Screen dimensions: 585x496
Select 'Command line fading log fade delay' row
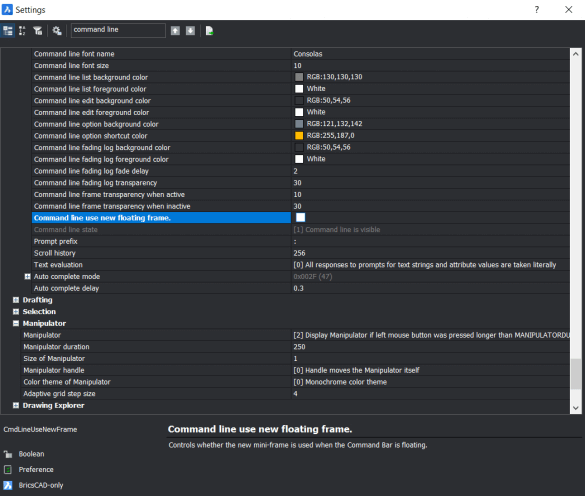[x=300, y=171]
